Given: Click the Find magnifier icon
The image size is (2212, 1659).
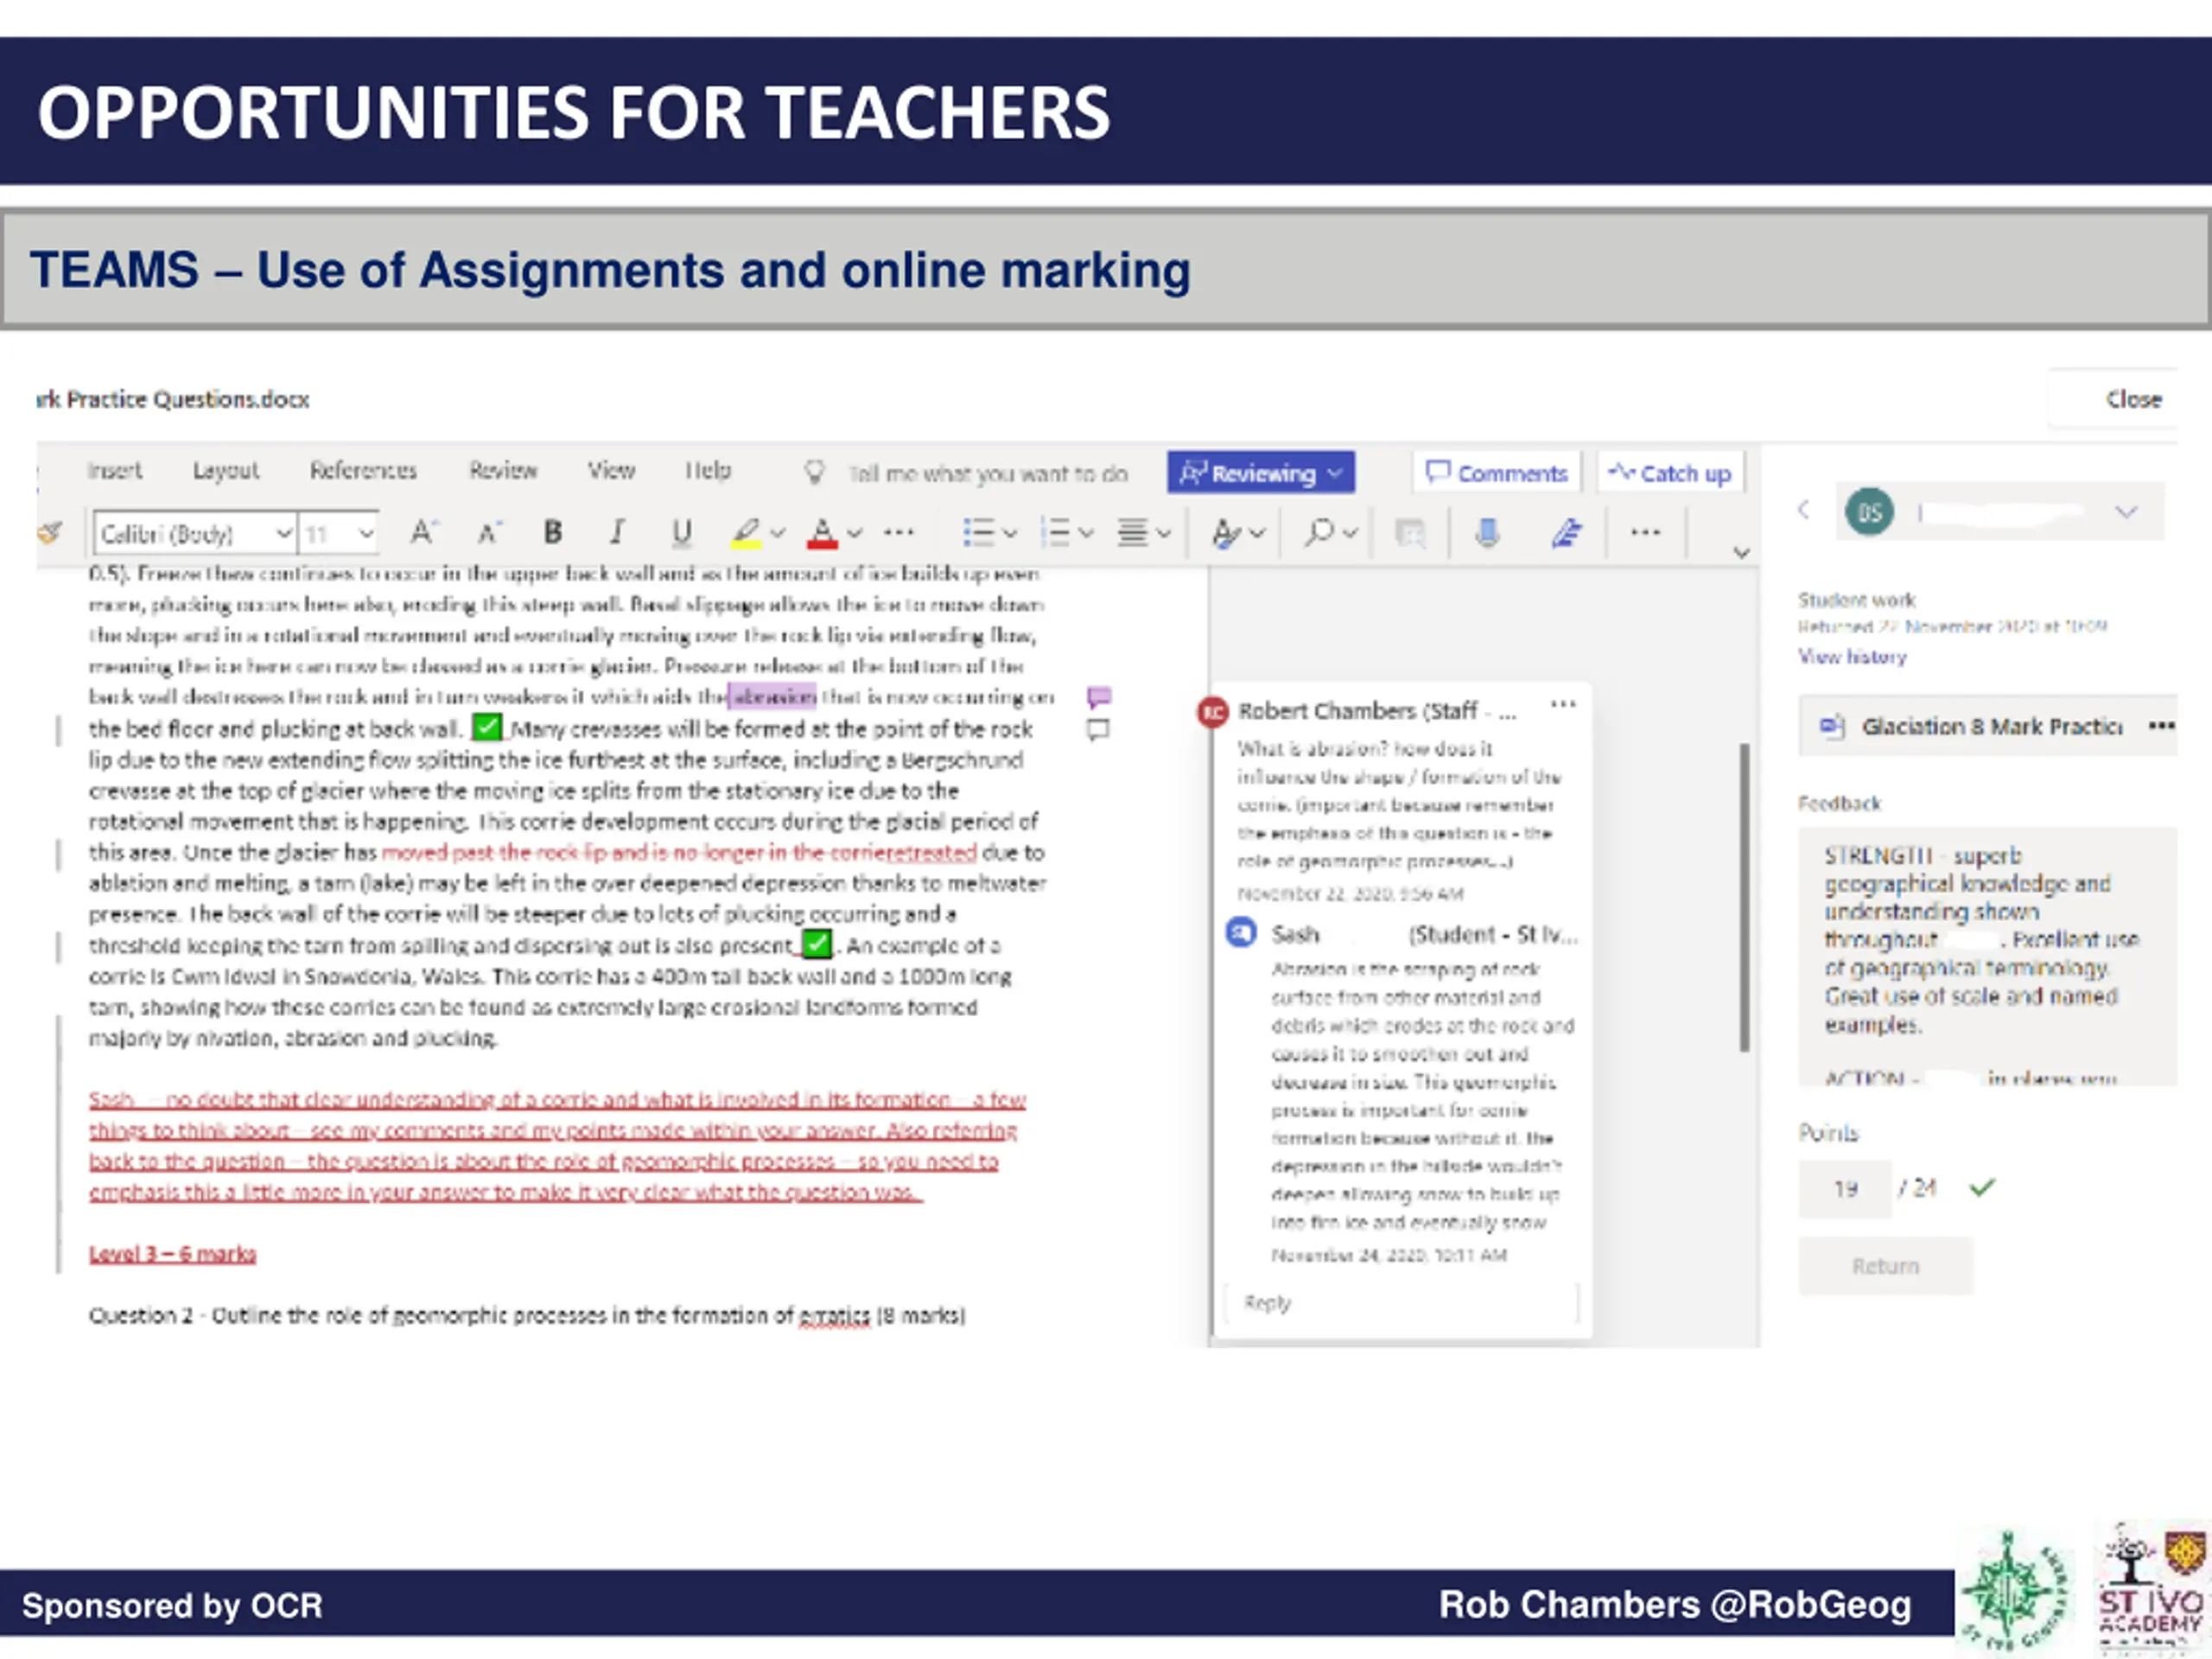Looking at the screenshot, I should click(1319, 532).
